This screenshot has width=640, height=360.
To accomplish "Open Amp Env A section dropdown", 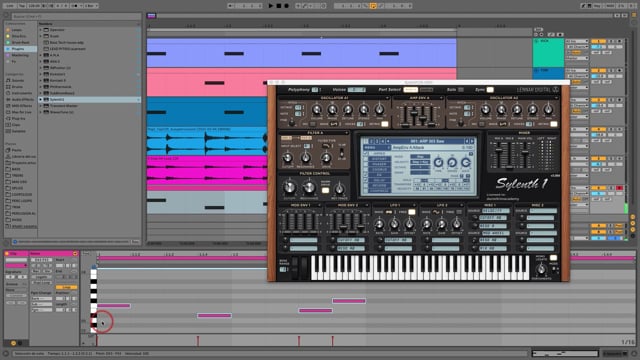I will [441, 98].
